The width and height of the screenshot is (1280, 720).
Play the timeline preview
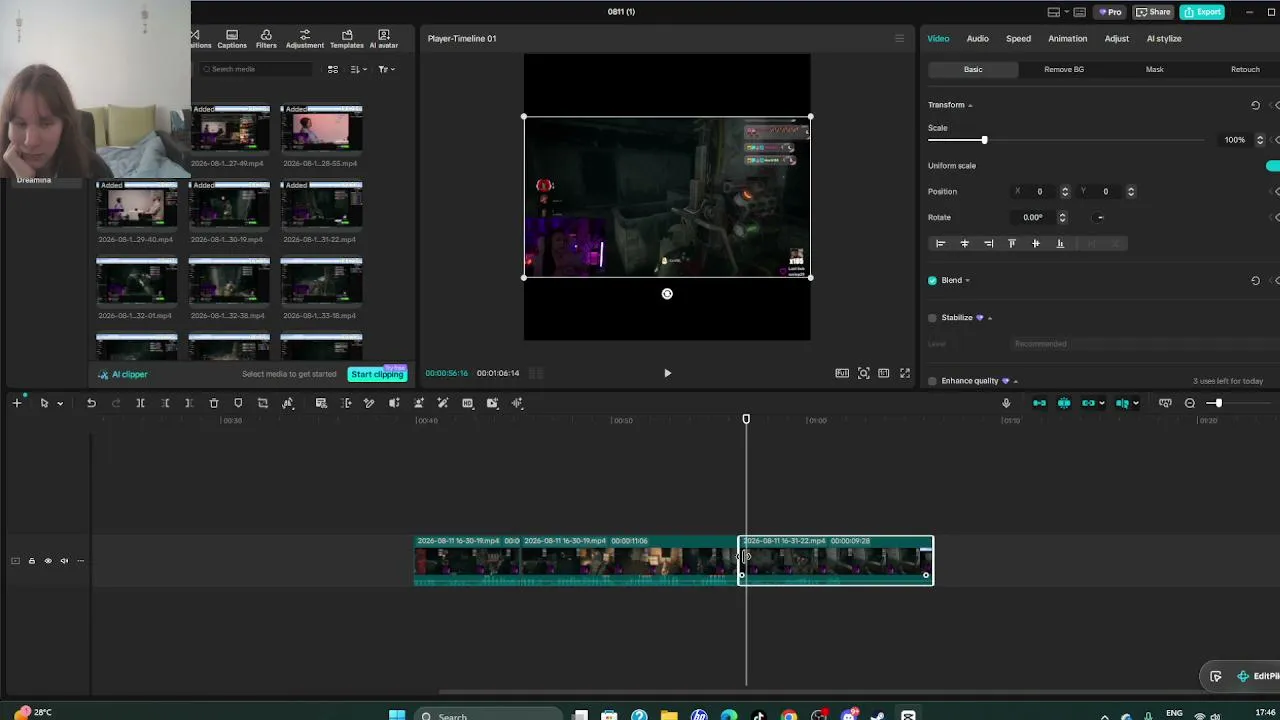(x=667, y=373)
